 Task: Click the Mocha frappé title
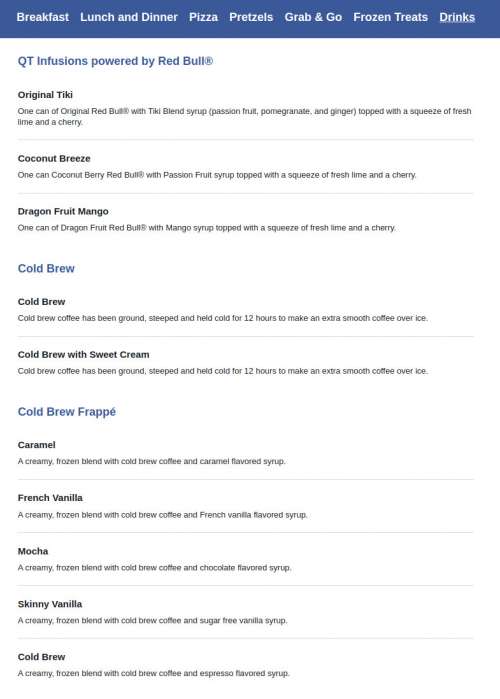pos(33,551)
